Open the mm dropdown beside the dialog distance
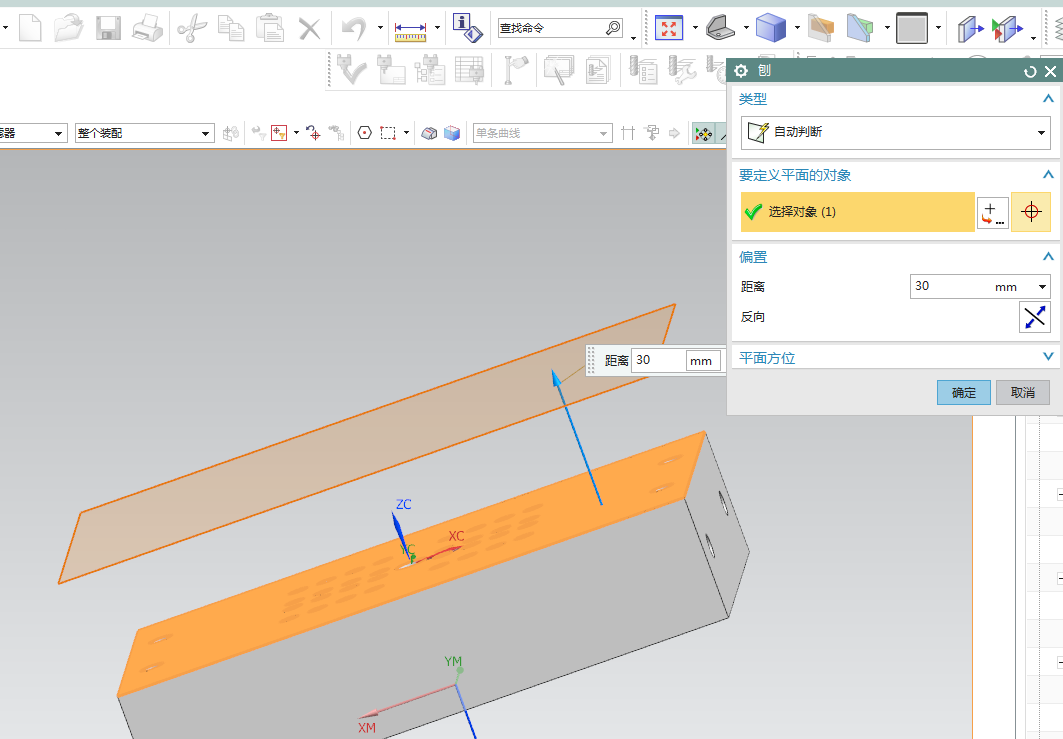The width and height of the screenshot is (1063, 739). click(x=1042, y=287)
